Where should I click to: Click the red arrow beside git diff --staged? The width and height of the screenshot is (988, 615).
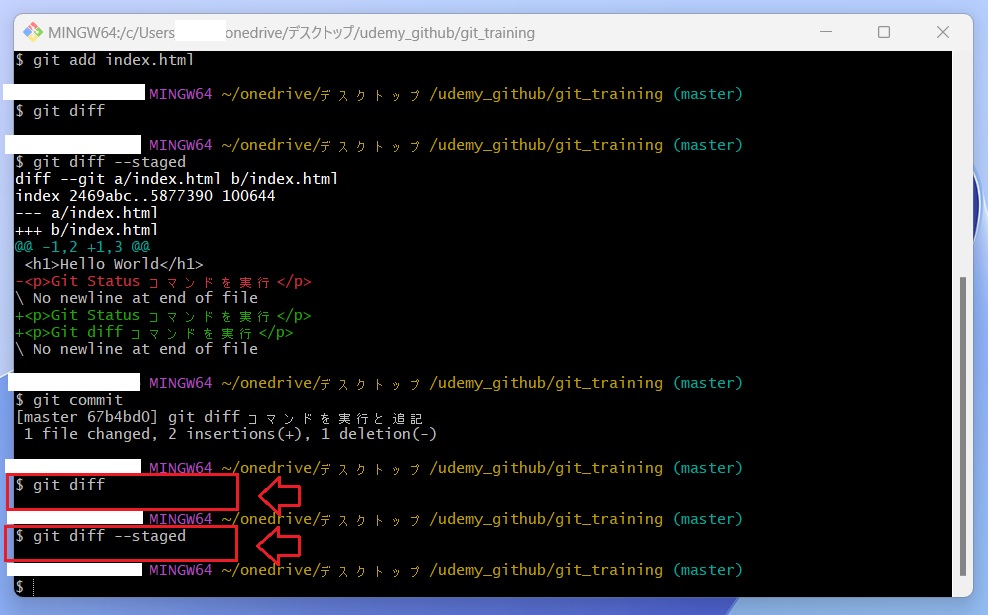tap(279, 544)
